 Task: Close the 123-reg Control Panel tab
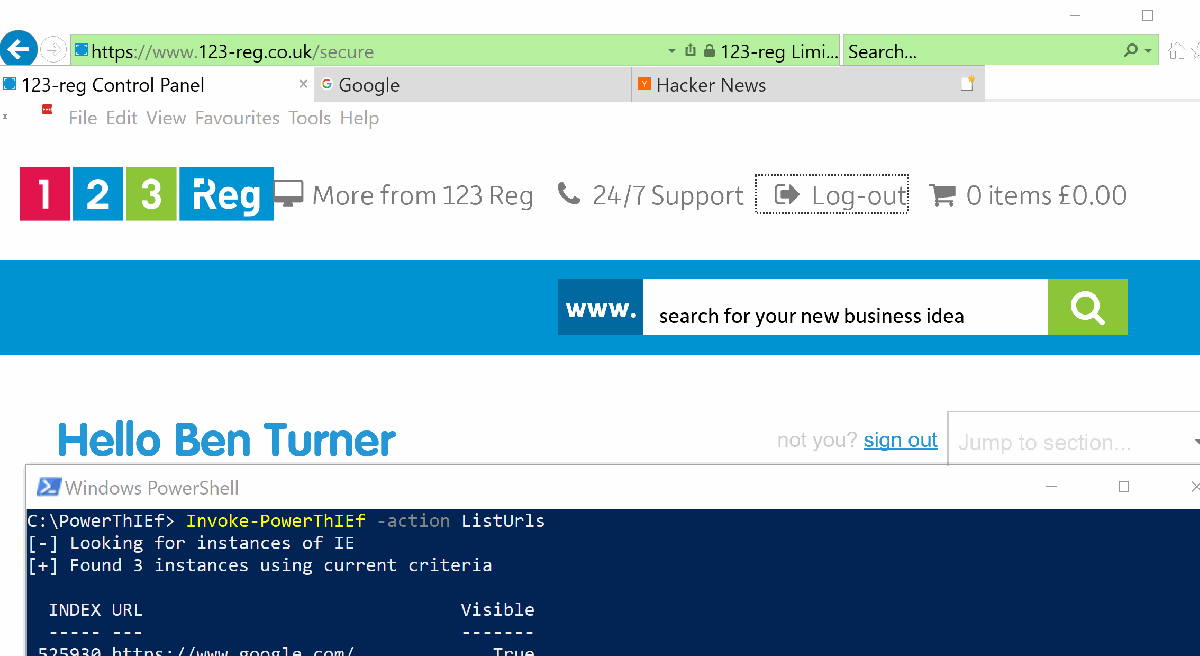click(x=303, y=85)
